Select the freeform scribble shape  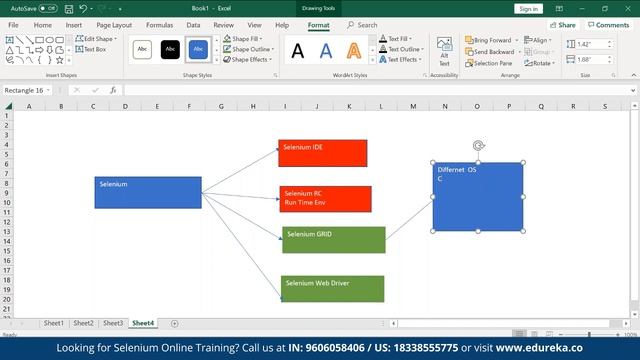coord(9,60)
